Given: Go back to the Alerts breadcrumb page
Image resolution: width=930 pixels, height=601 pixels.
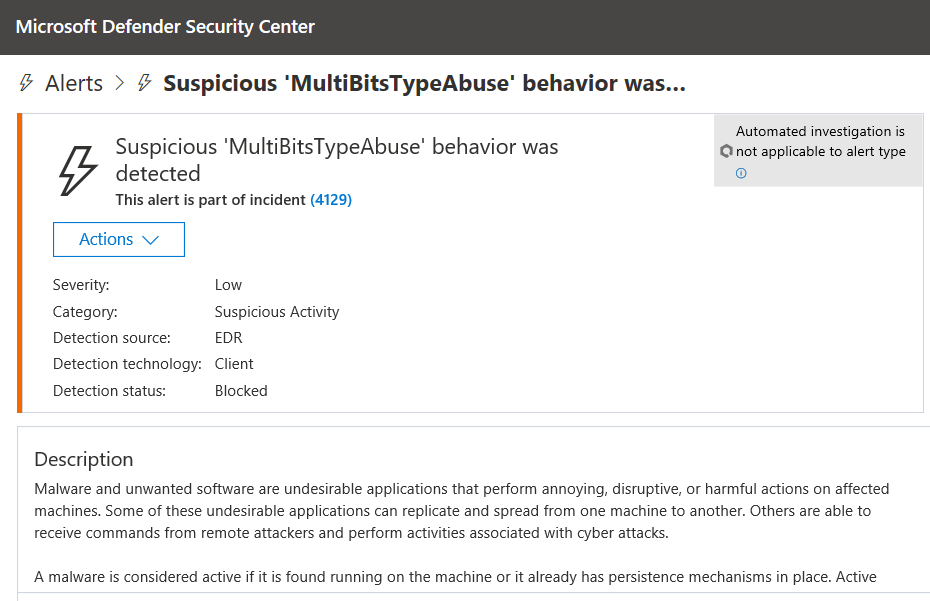Looking at the screenshot, I should coord(74,83).
